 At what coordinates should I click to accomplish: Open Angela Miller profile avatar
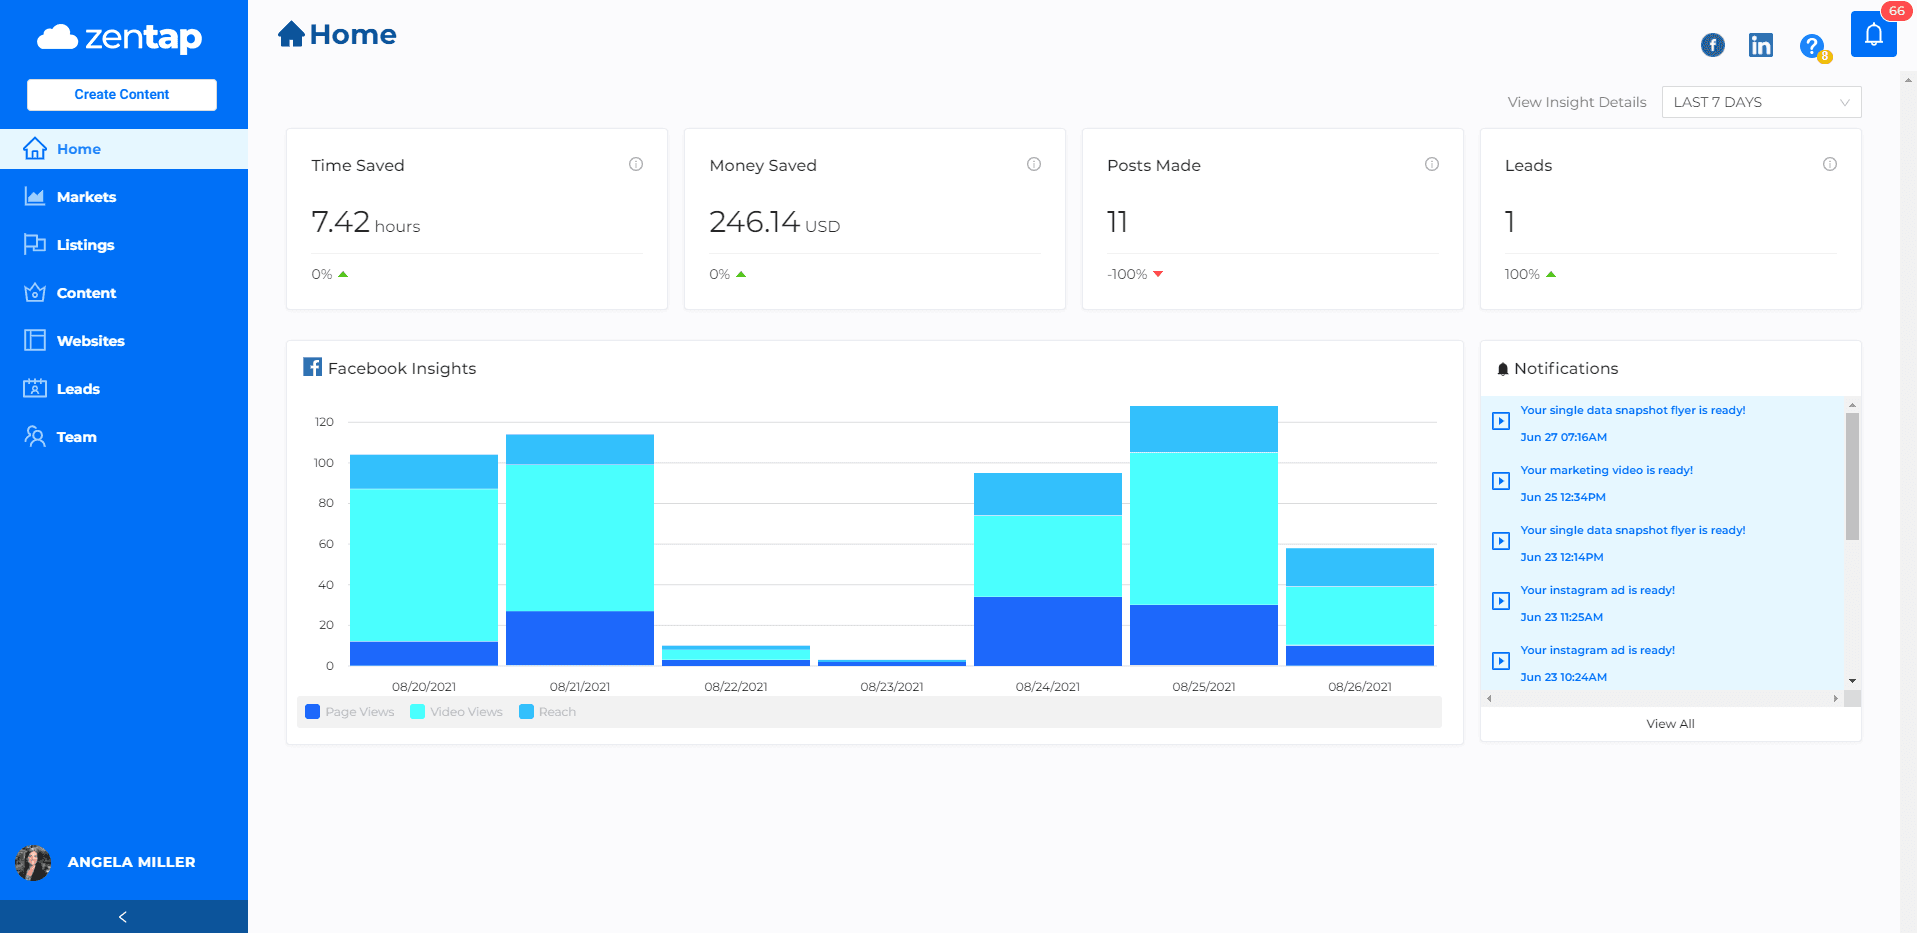pos(33,862)
